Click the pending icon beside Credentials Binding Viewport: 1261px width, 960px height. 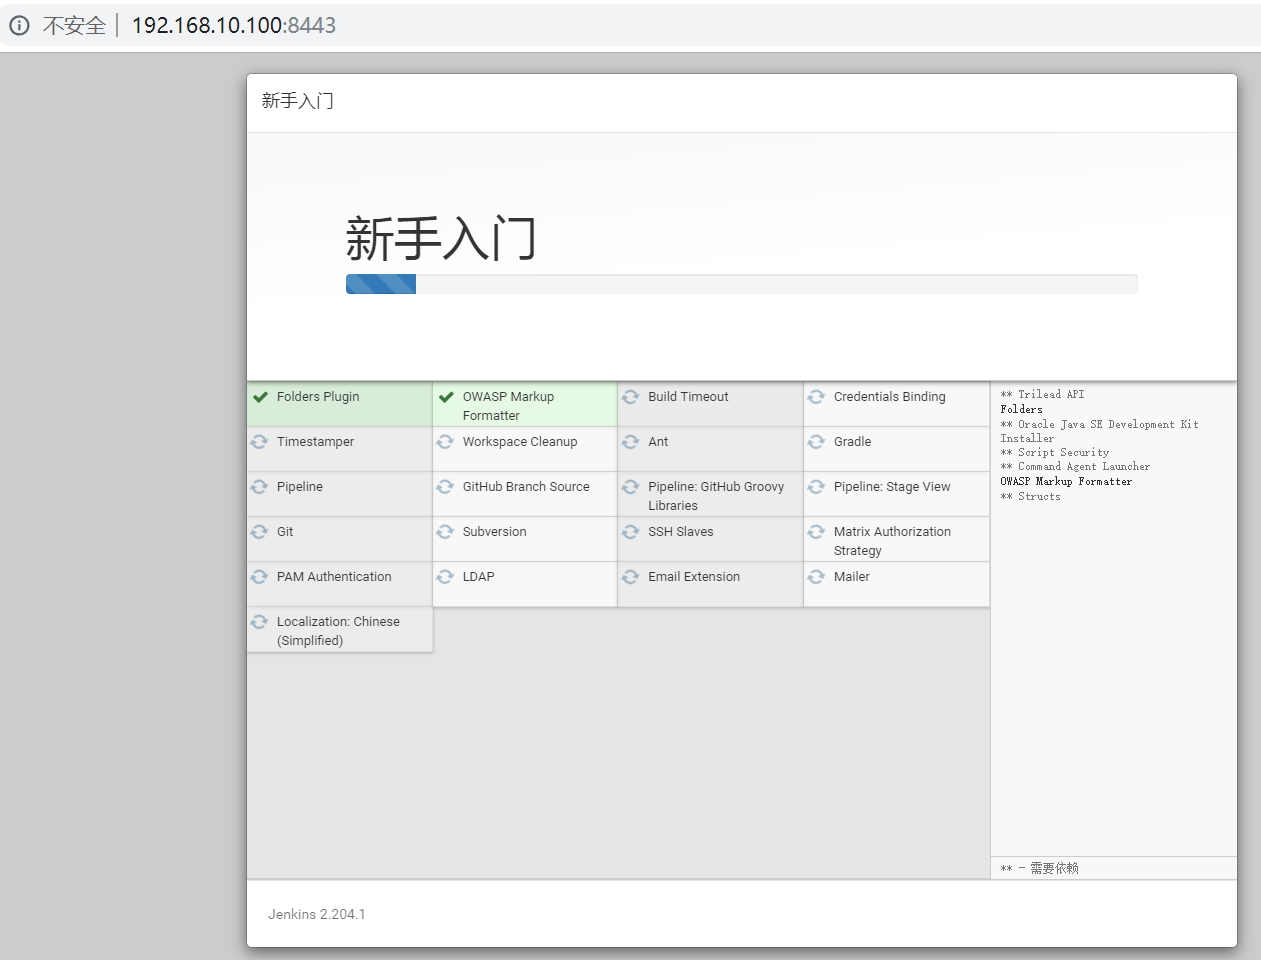[x=817, y=397]
